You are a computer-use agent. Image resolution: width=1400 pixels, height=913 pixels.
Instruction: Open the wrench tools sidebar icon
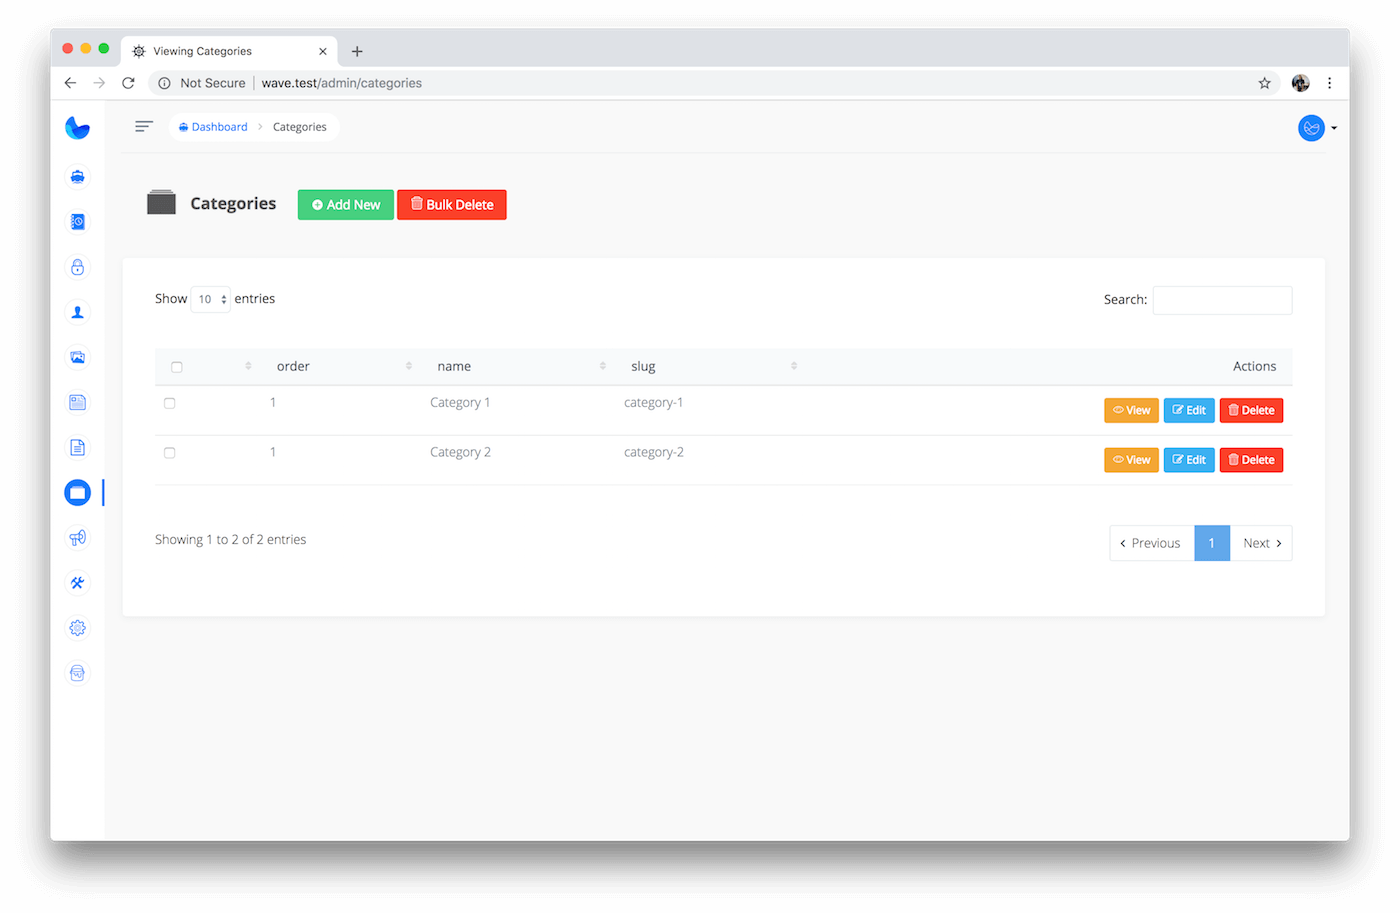click(77, 583)
